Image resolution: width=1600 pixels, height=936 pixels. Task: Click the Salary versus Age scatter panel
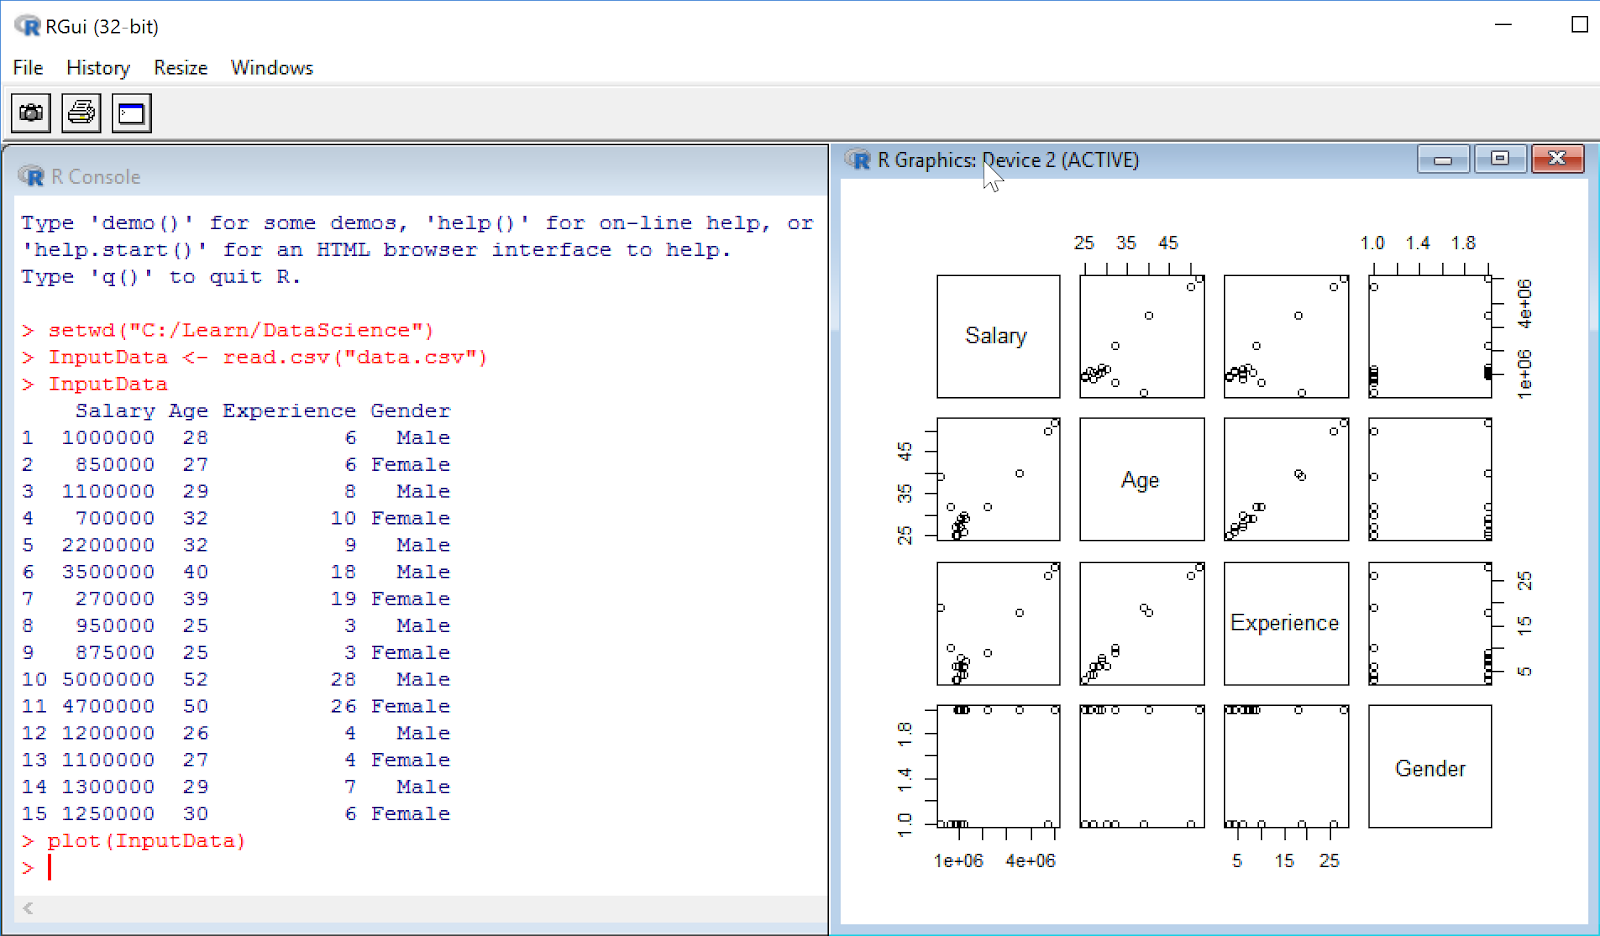1142,336
